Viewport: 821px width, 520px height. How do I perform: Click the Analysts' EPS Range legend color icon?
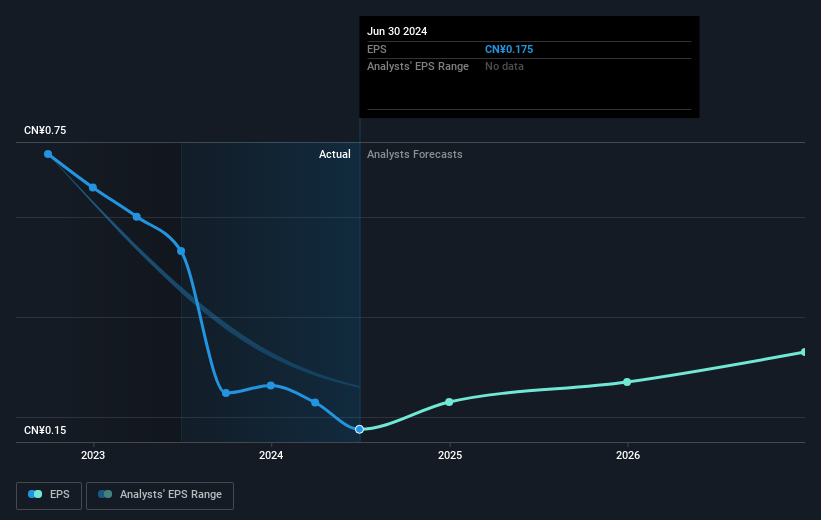(x=105, y=494)
